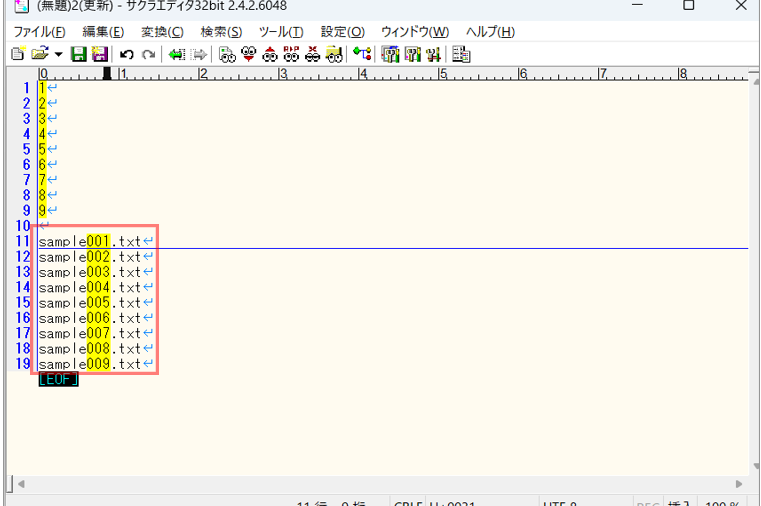
Task: Undo the last edit
Action: (x=127, y=54)
